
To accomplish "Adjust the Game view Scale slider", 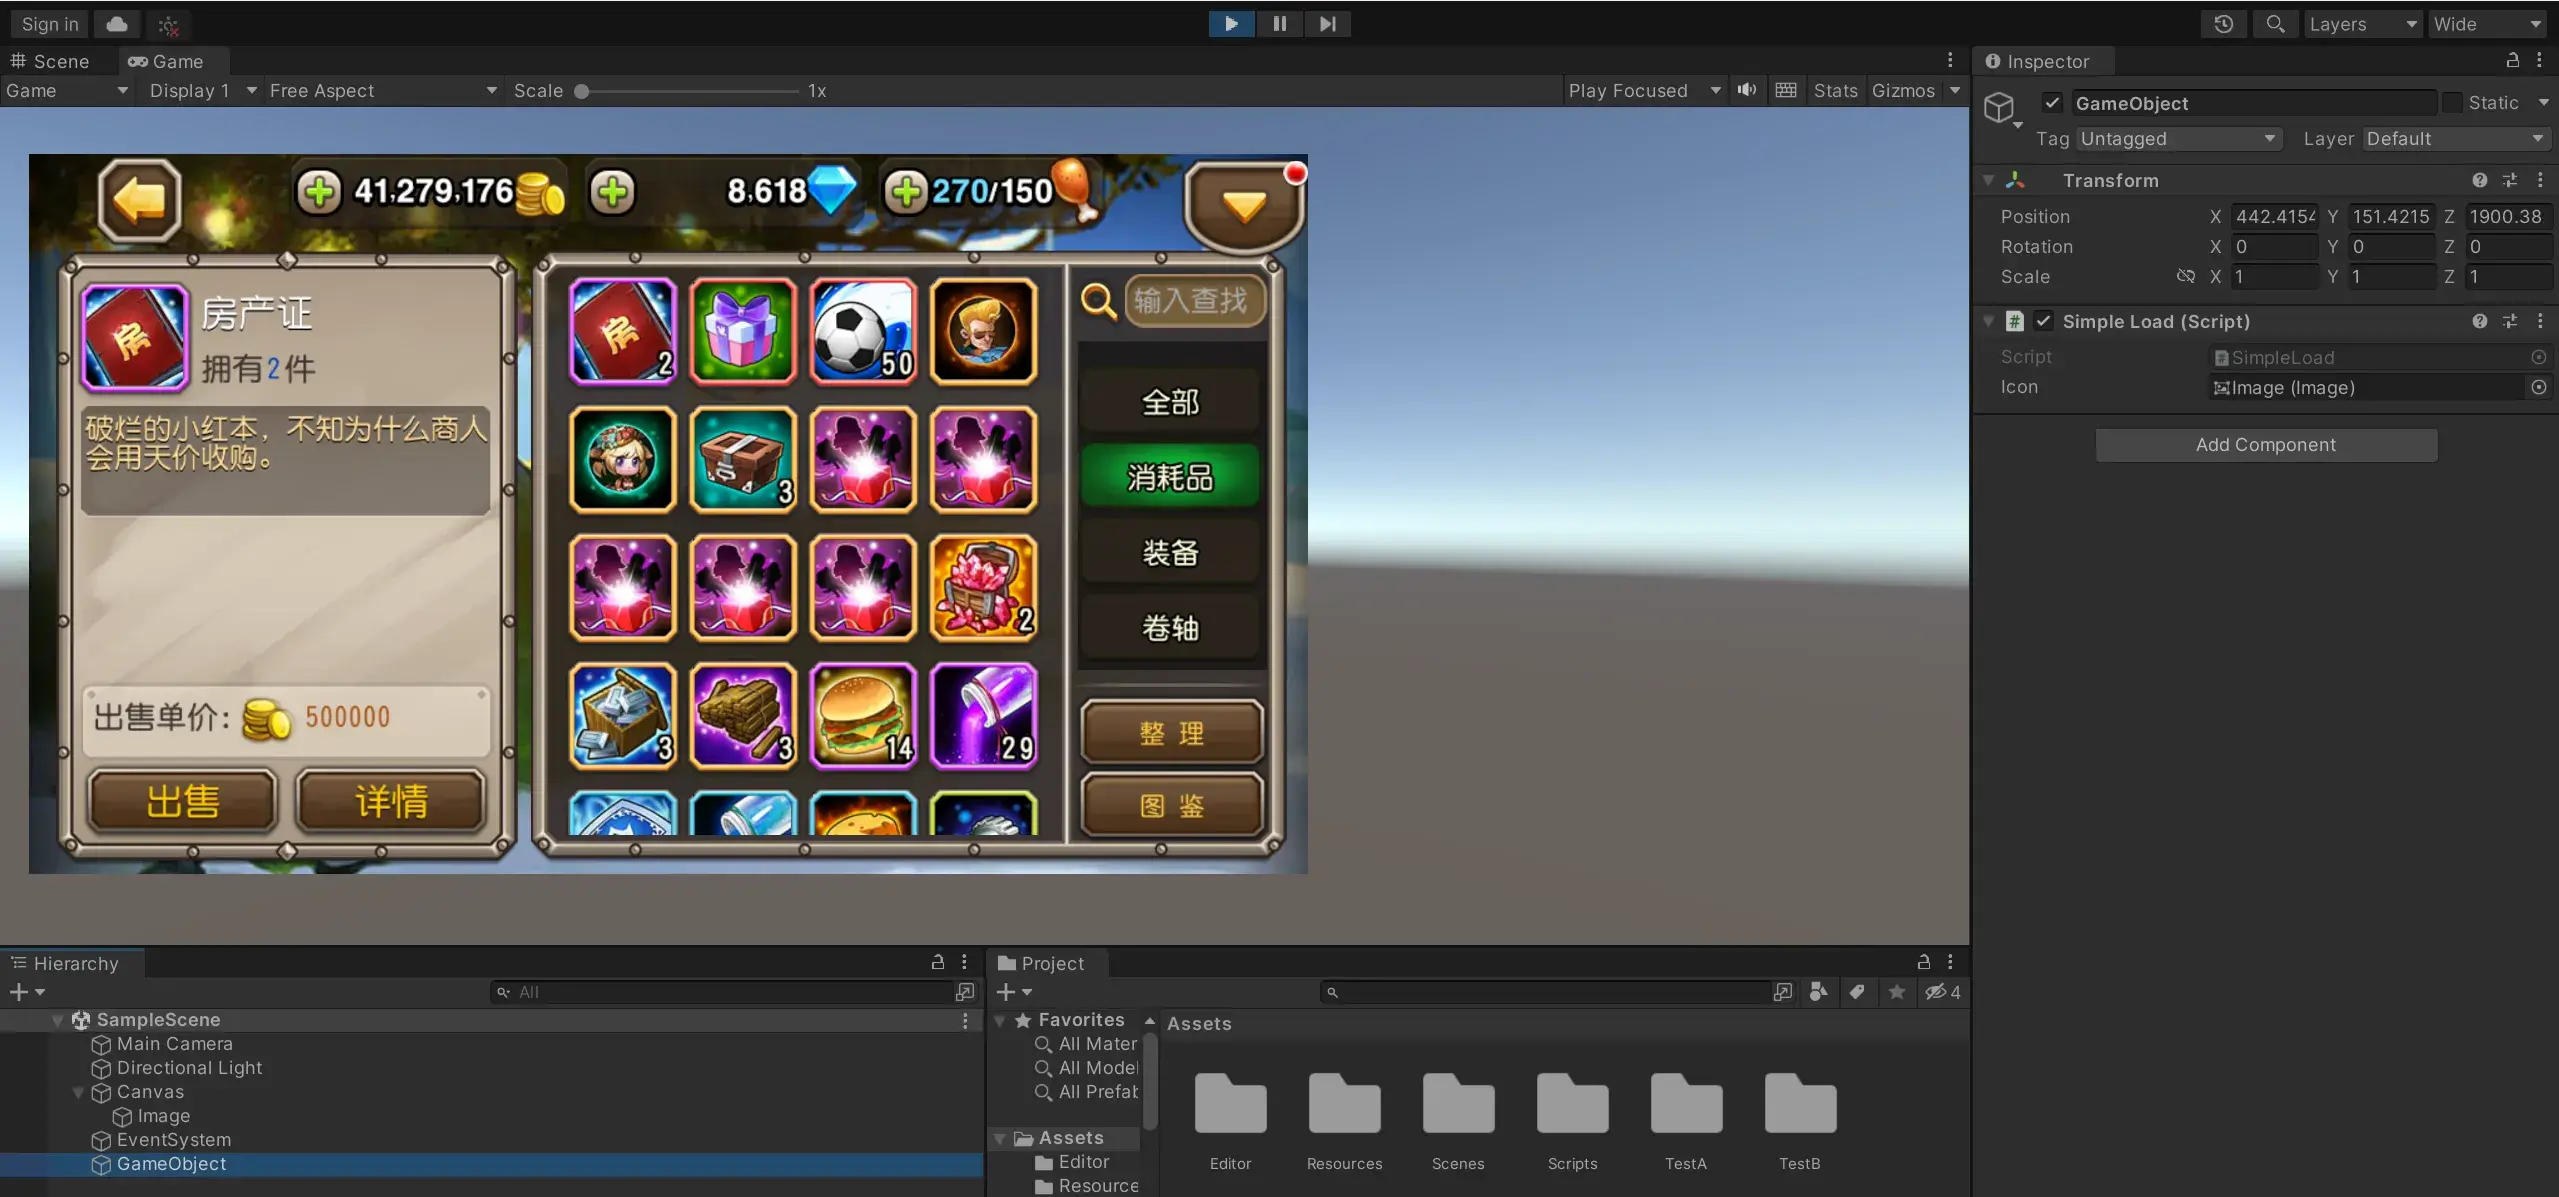I will [688, 91].
